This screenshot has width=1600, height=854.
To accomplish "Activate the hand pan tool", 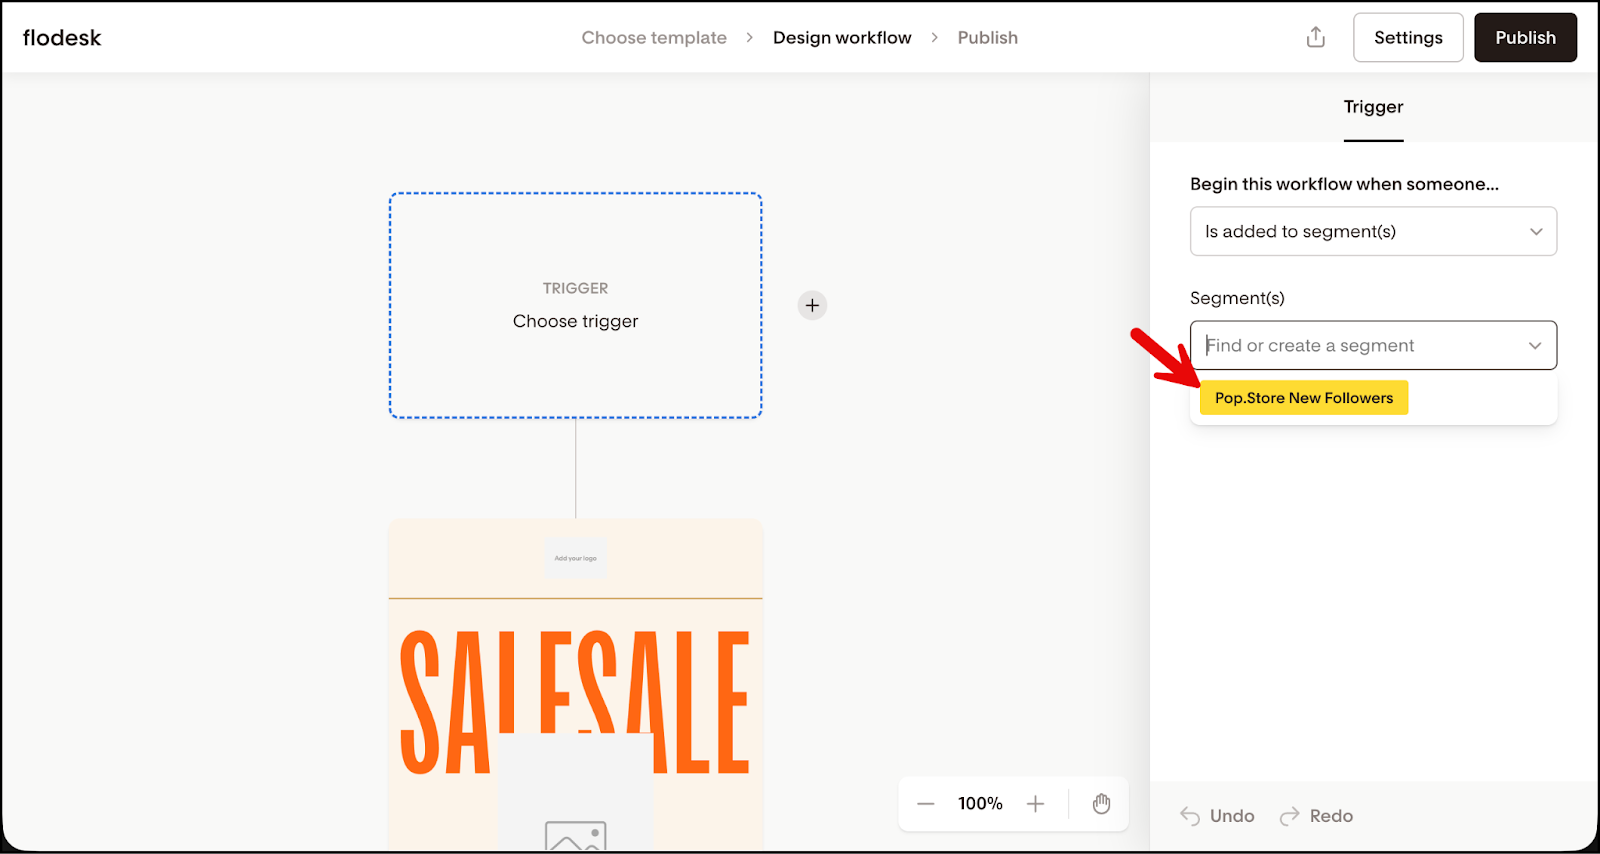I will [x=1101, y=804].
